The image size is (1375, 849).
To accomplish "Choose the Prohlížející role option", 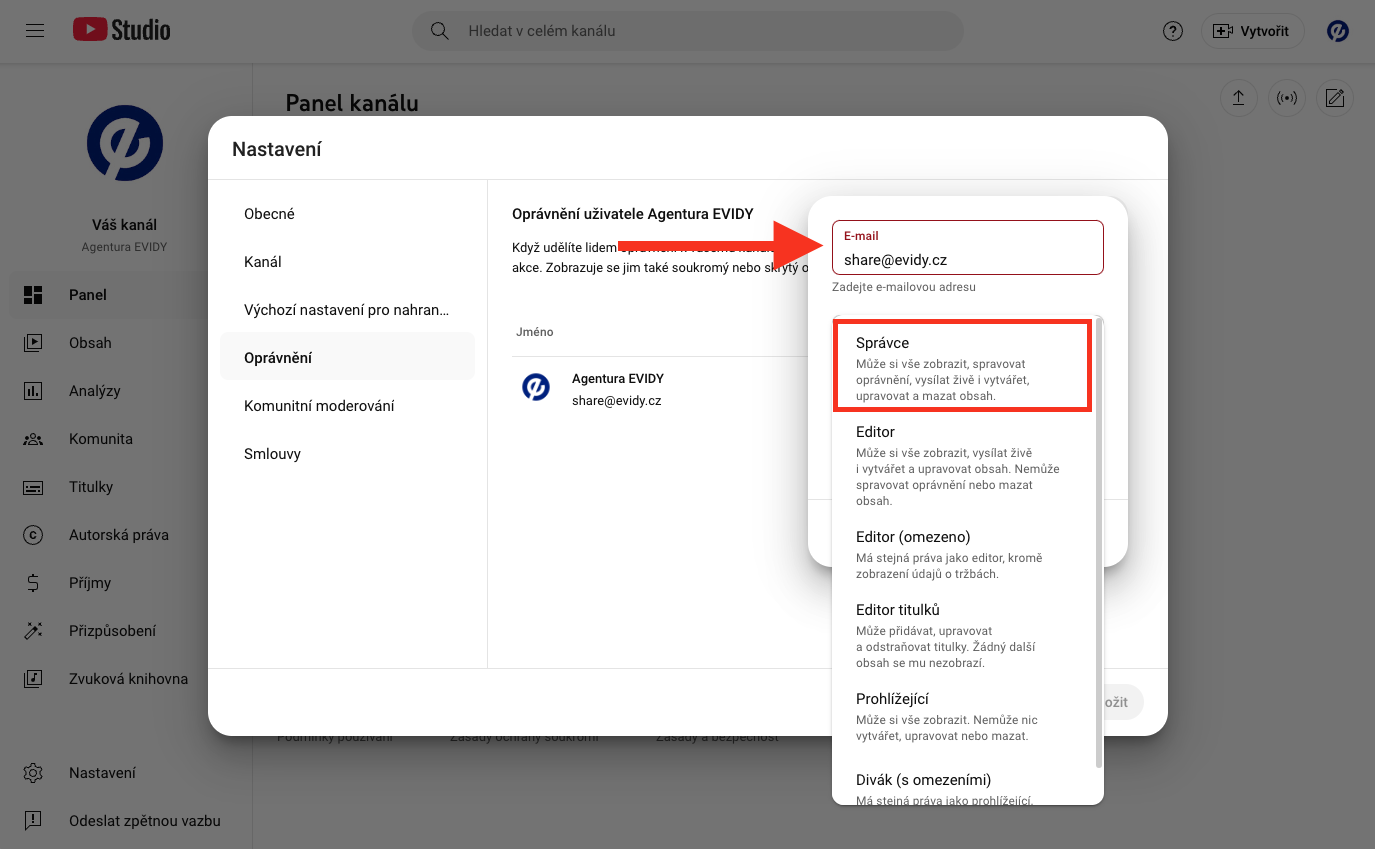I will click(x=964, y=716).
